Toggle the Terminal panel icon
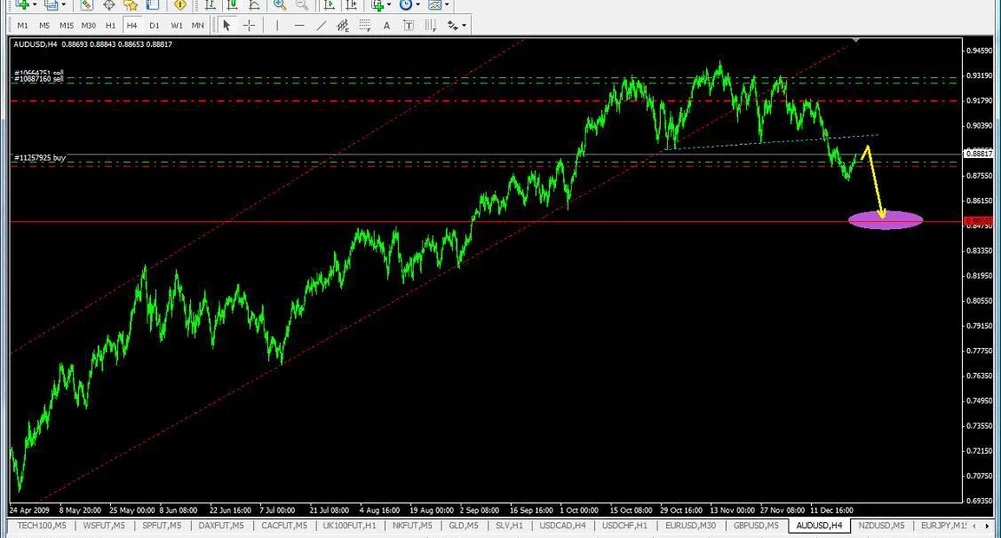The width and height of the screenshot is (1001, 538). point(153,4)
